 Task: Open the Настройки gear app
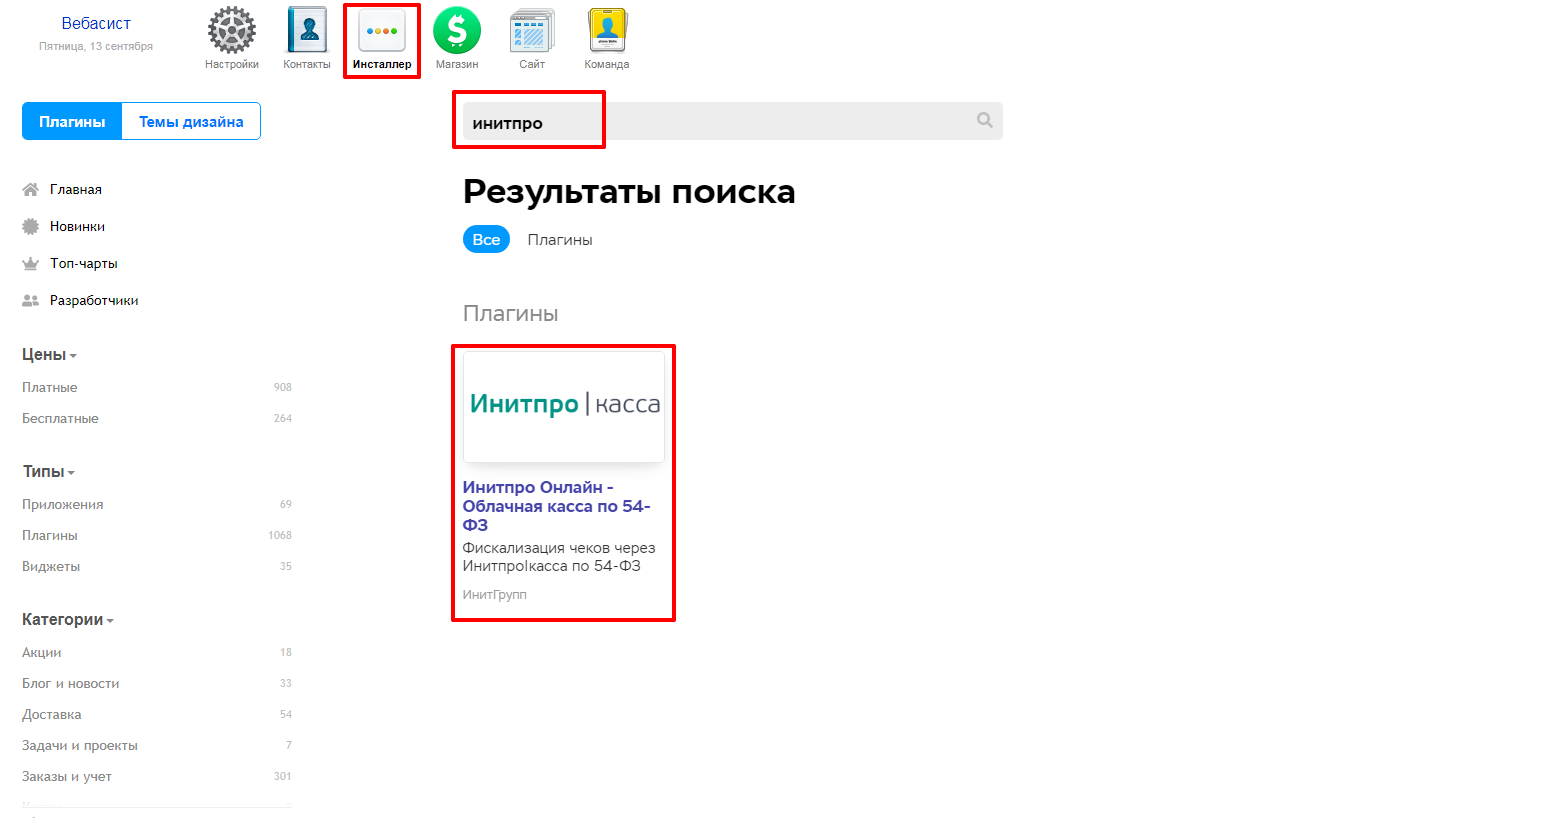(x=232, y=38)
